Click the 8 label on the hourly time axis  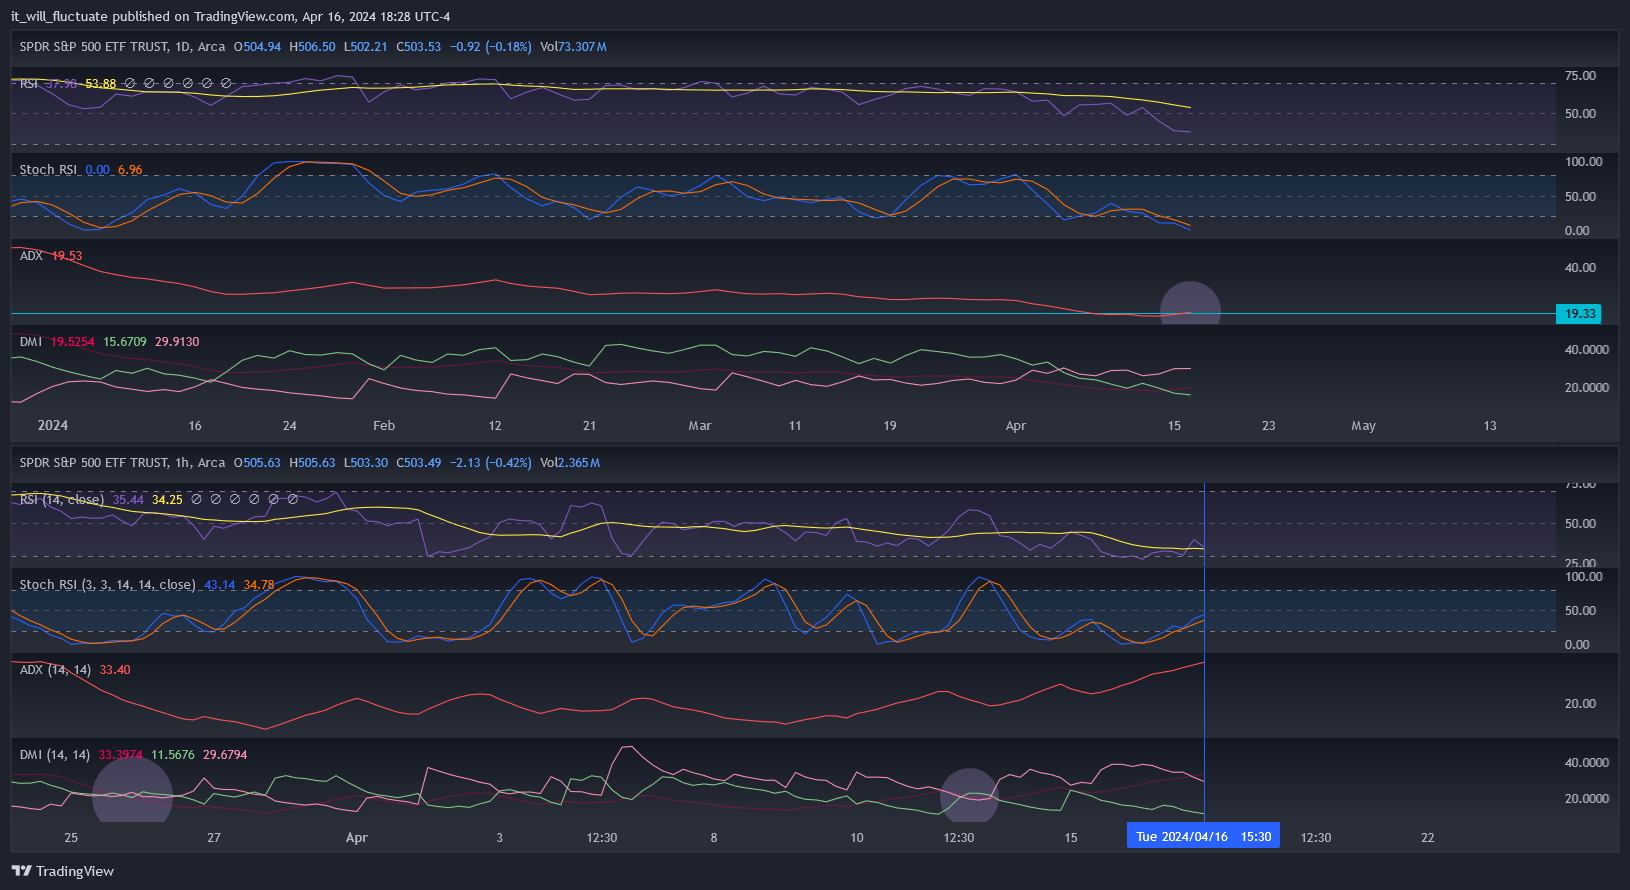coord(714,838)
